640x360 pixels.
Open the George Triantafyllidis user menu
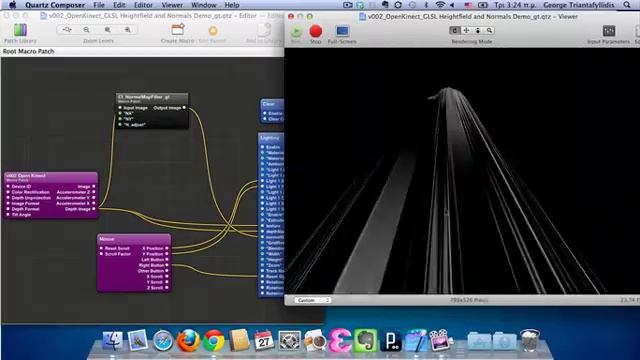578,5
